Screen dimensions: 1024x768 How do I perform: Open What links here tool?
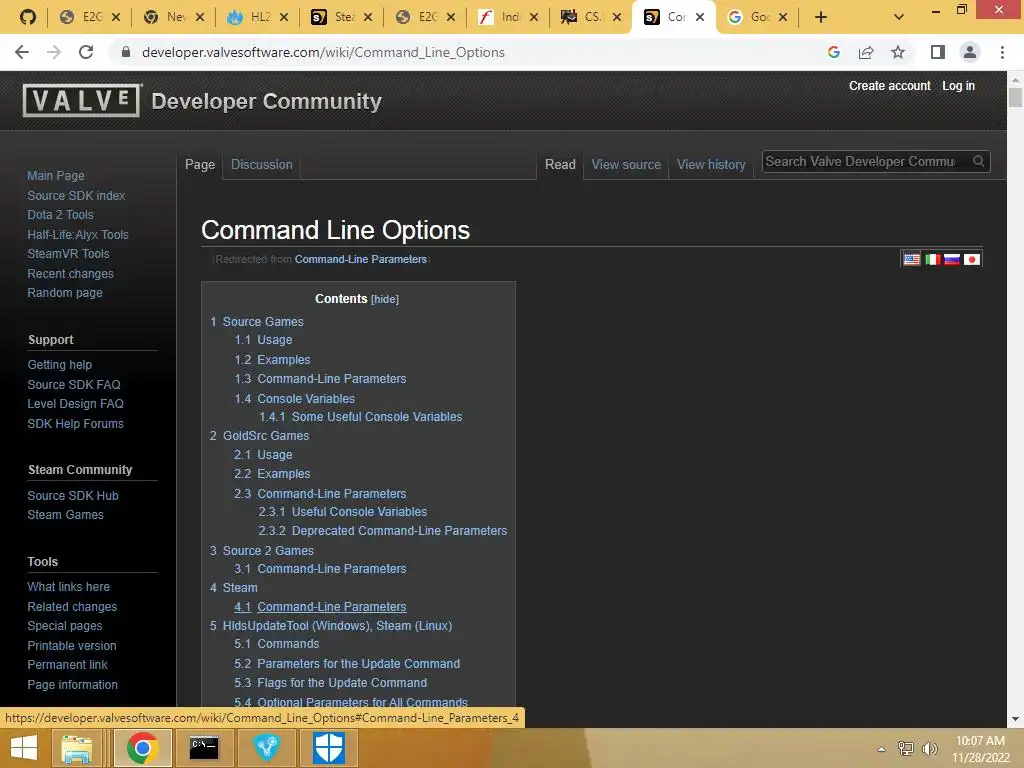pyautogui.click(x=69, y=586)
